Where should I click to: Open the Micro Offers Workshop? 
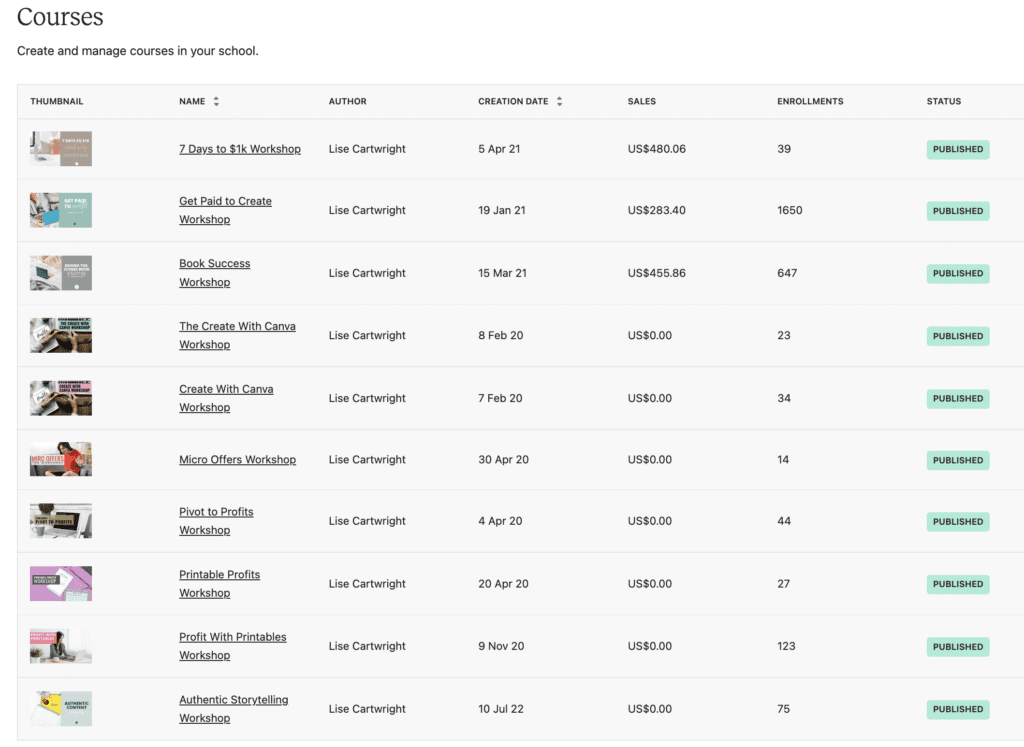(x=237, y=459)
